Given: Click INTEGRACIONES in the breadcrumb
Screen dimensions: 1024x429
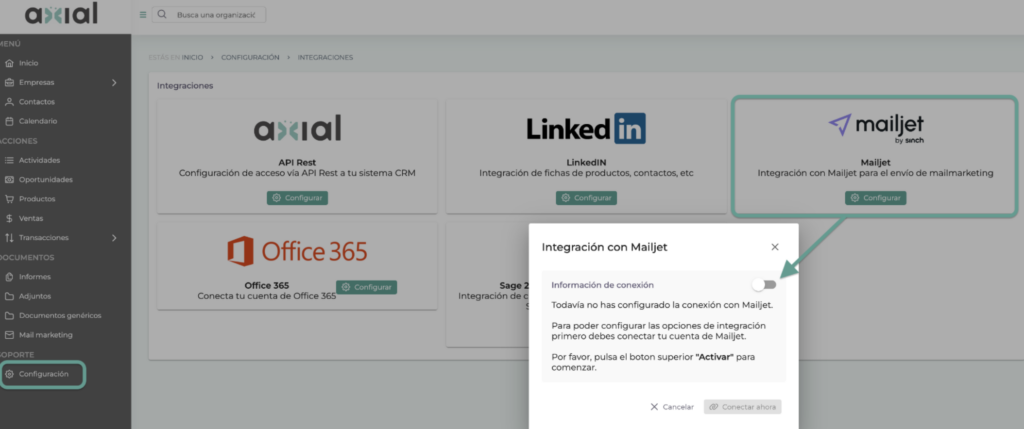Looking at the screenshot, I should pos(325,57).
